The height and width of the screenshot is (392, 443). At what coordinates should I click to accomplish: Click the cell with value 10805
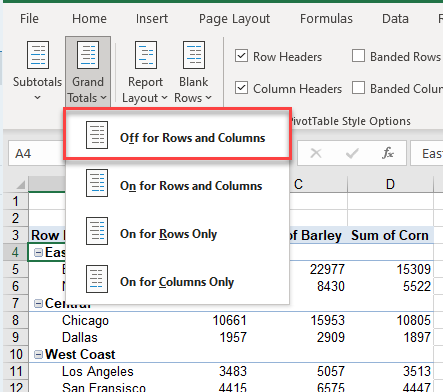[x=414, y=320]
